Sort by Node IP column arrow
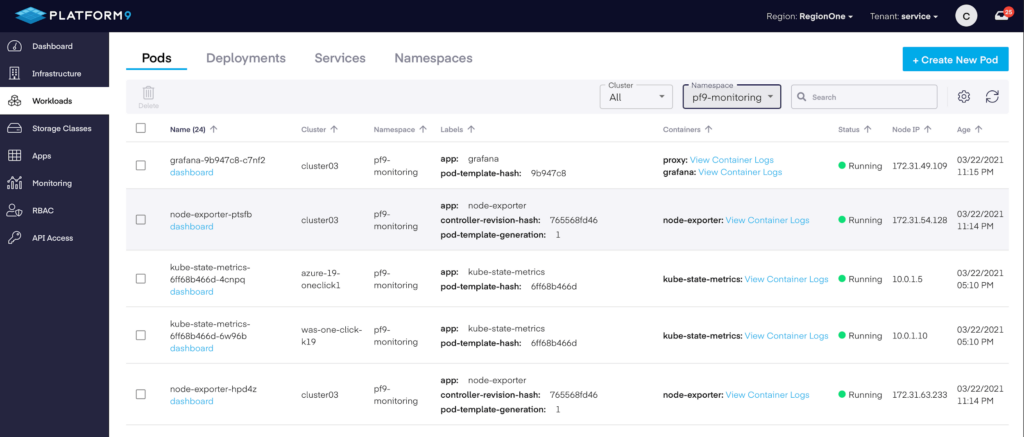The width and height of the screenshot is (1024, 437). (927, 129)
